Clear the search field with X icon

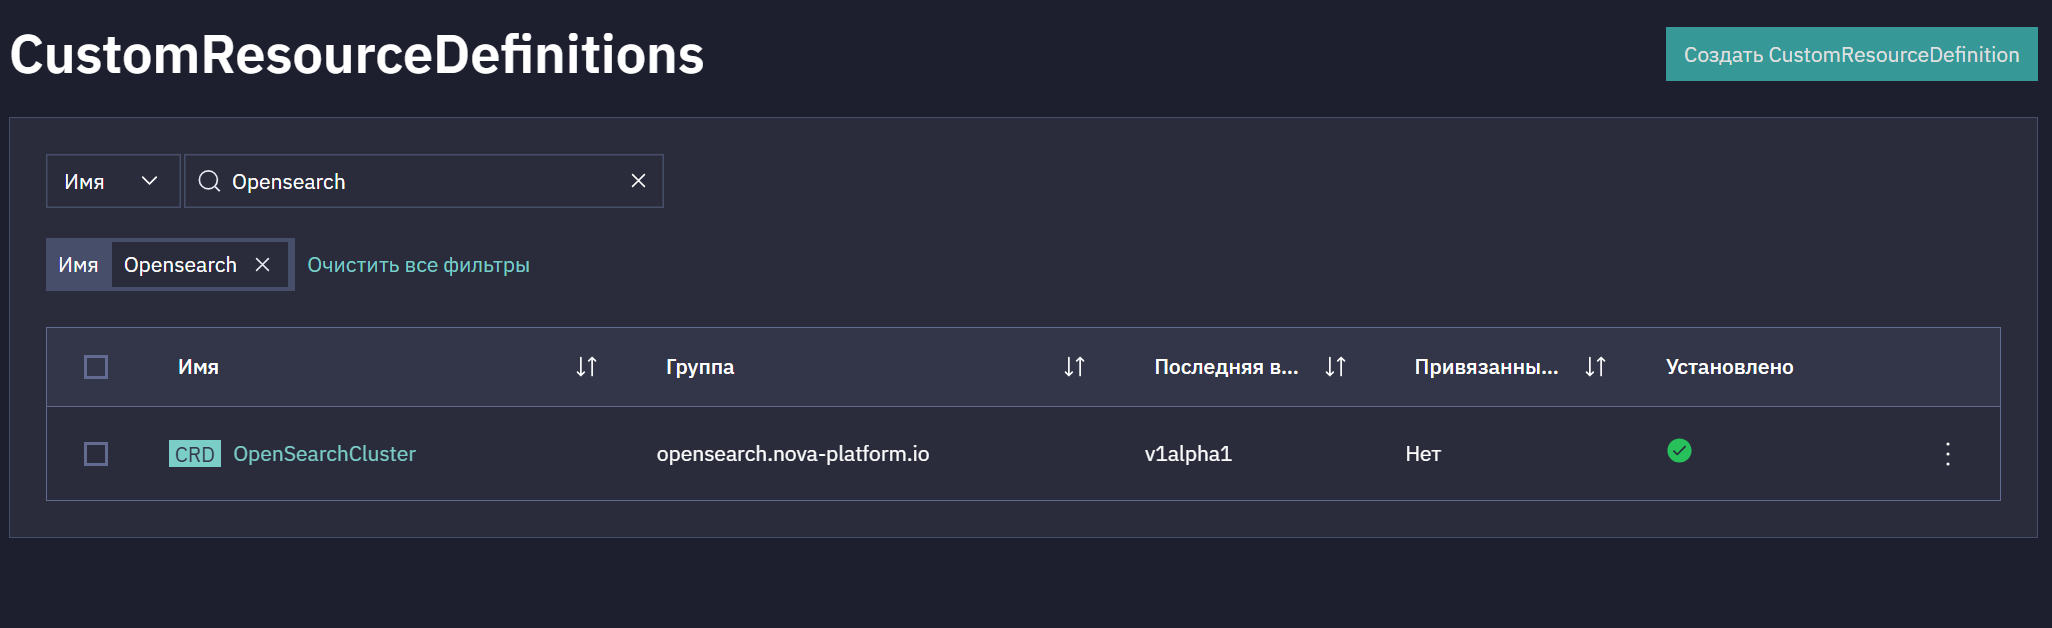pyautogui.click(x=638, y=181)
